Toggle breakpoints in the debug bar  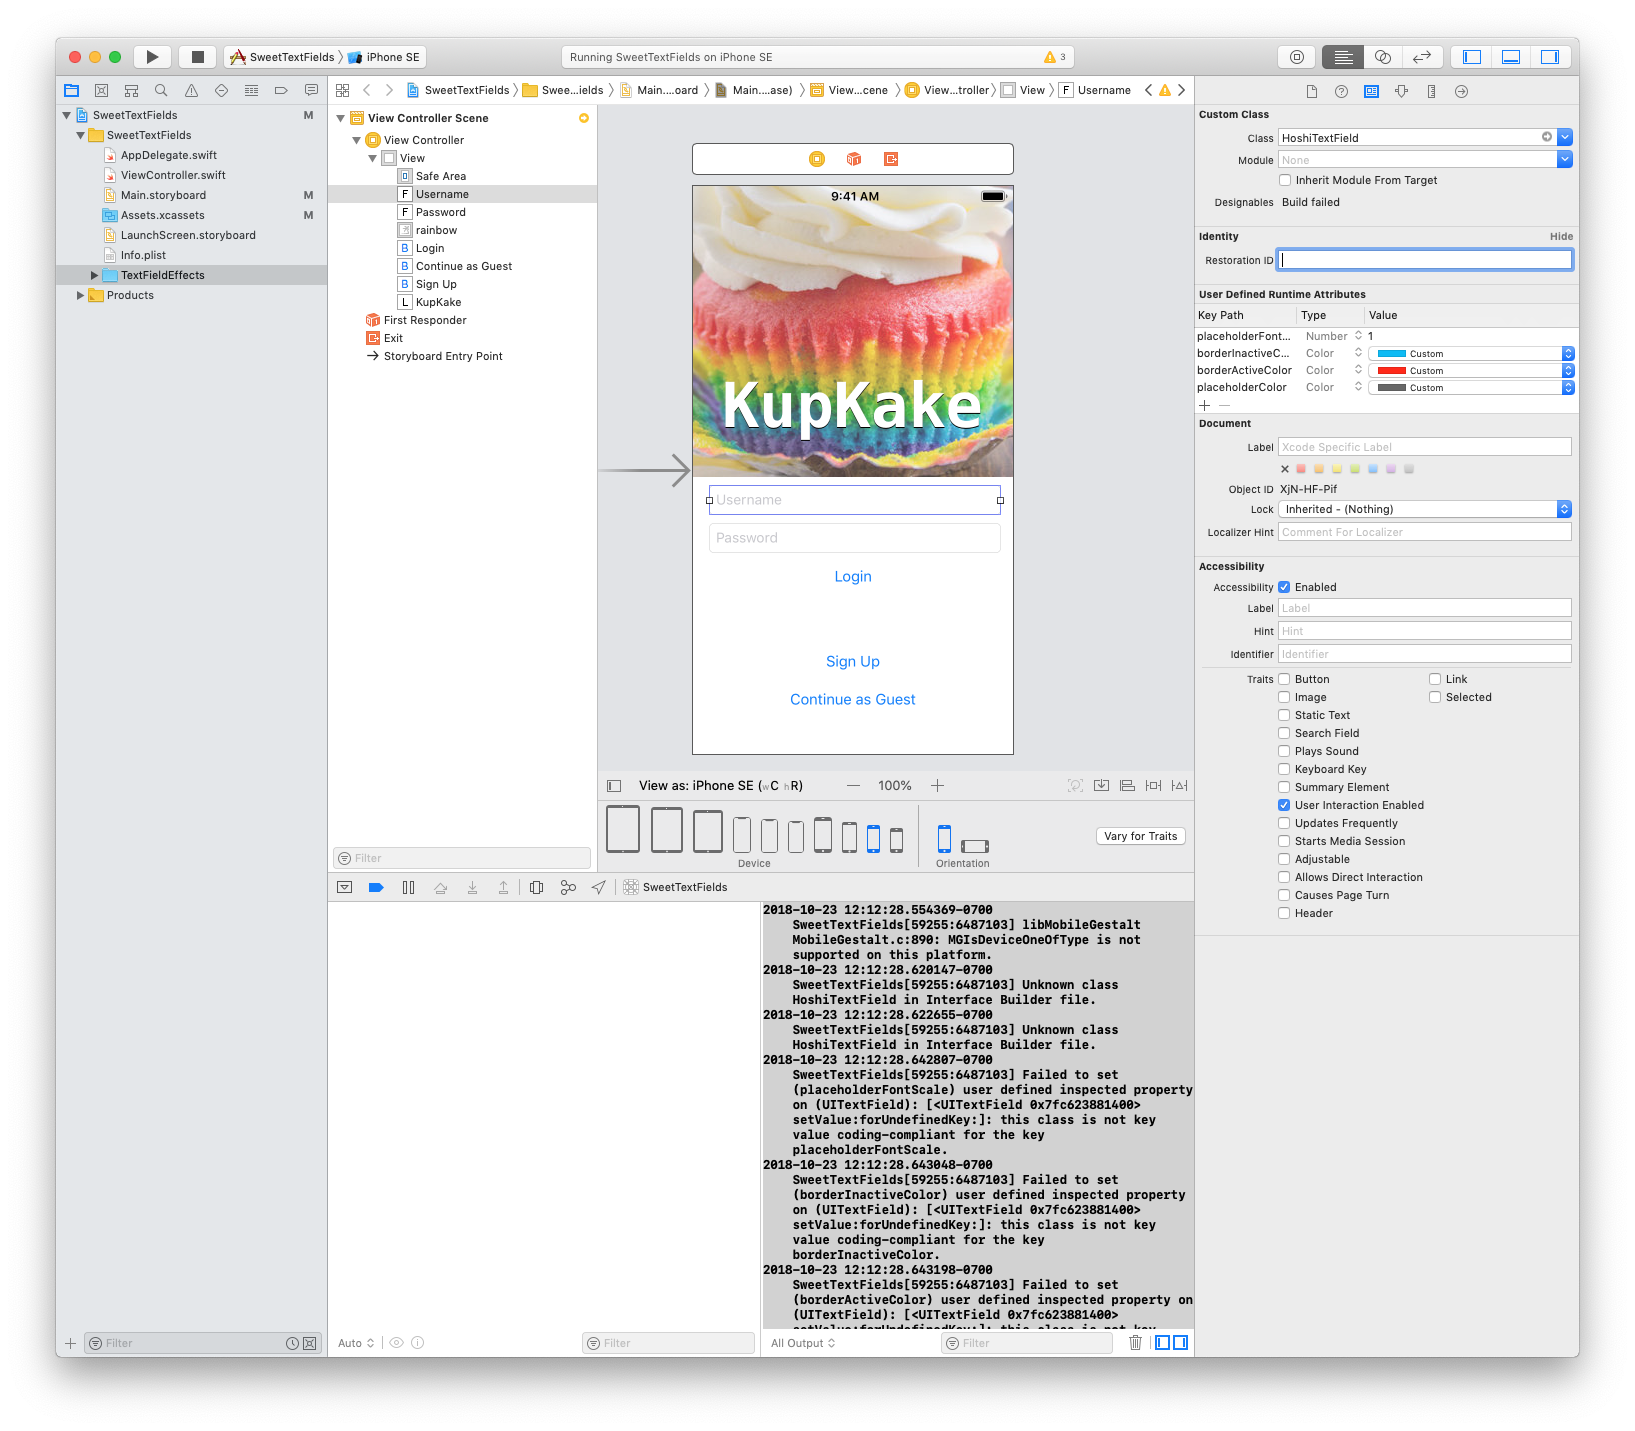coord(376,887)
